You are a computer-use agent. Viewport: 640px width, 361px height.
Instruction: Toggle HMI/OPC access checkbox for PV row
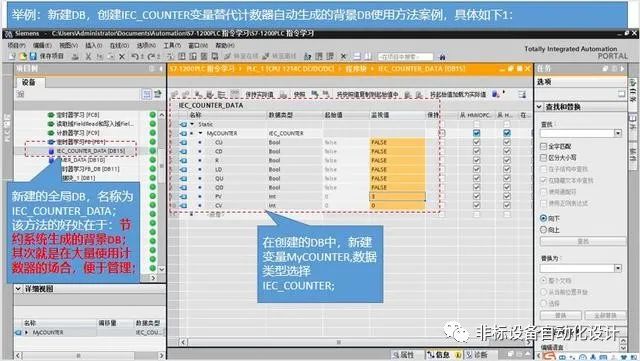click(476, 196)
